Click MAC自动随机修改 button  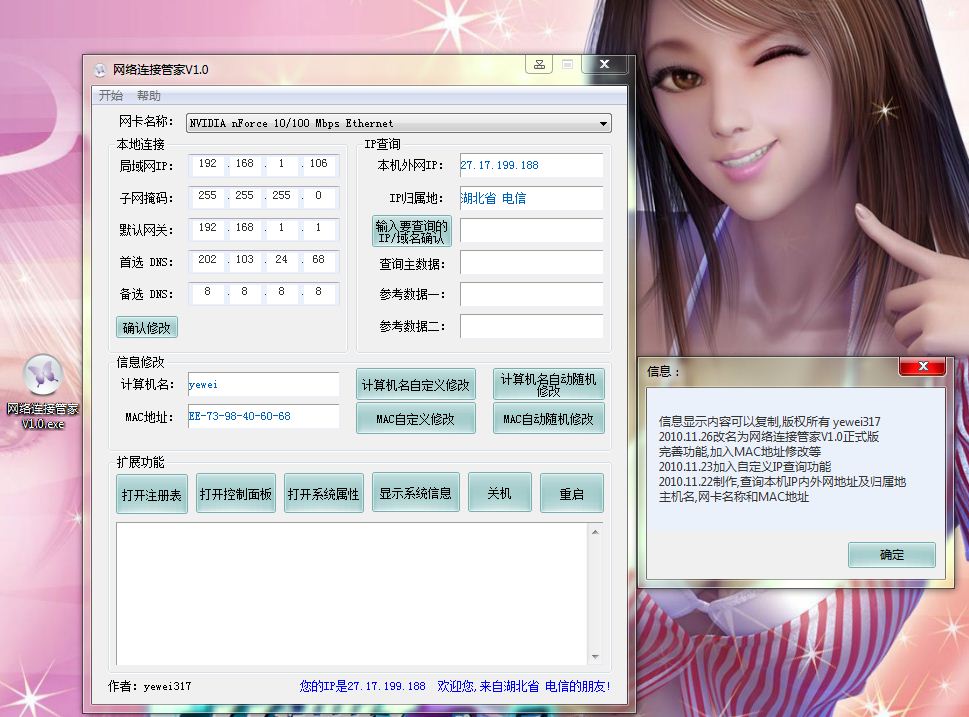tap(548, 419)
